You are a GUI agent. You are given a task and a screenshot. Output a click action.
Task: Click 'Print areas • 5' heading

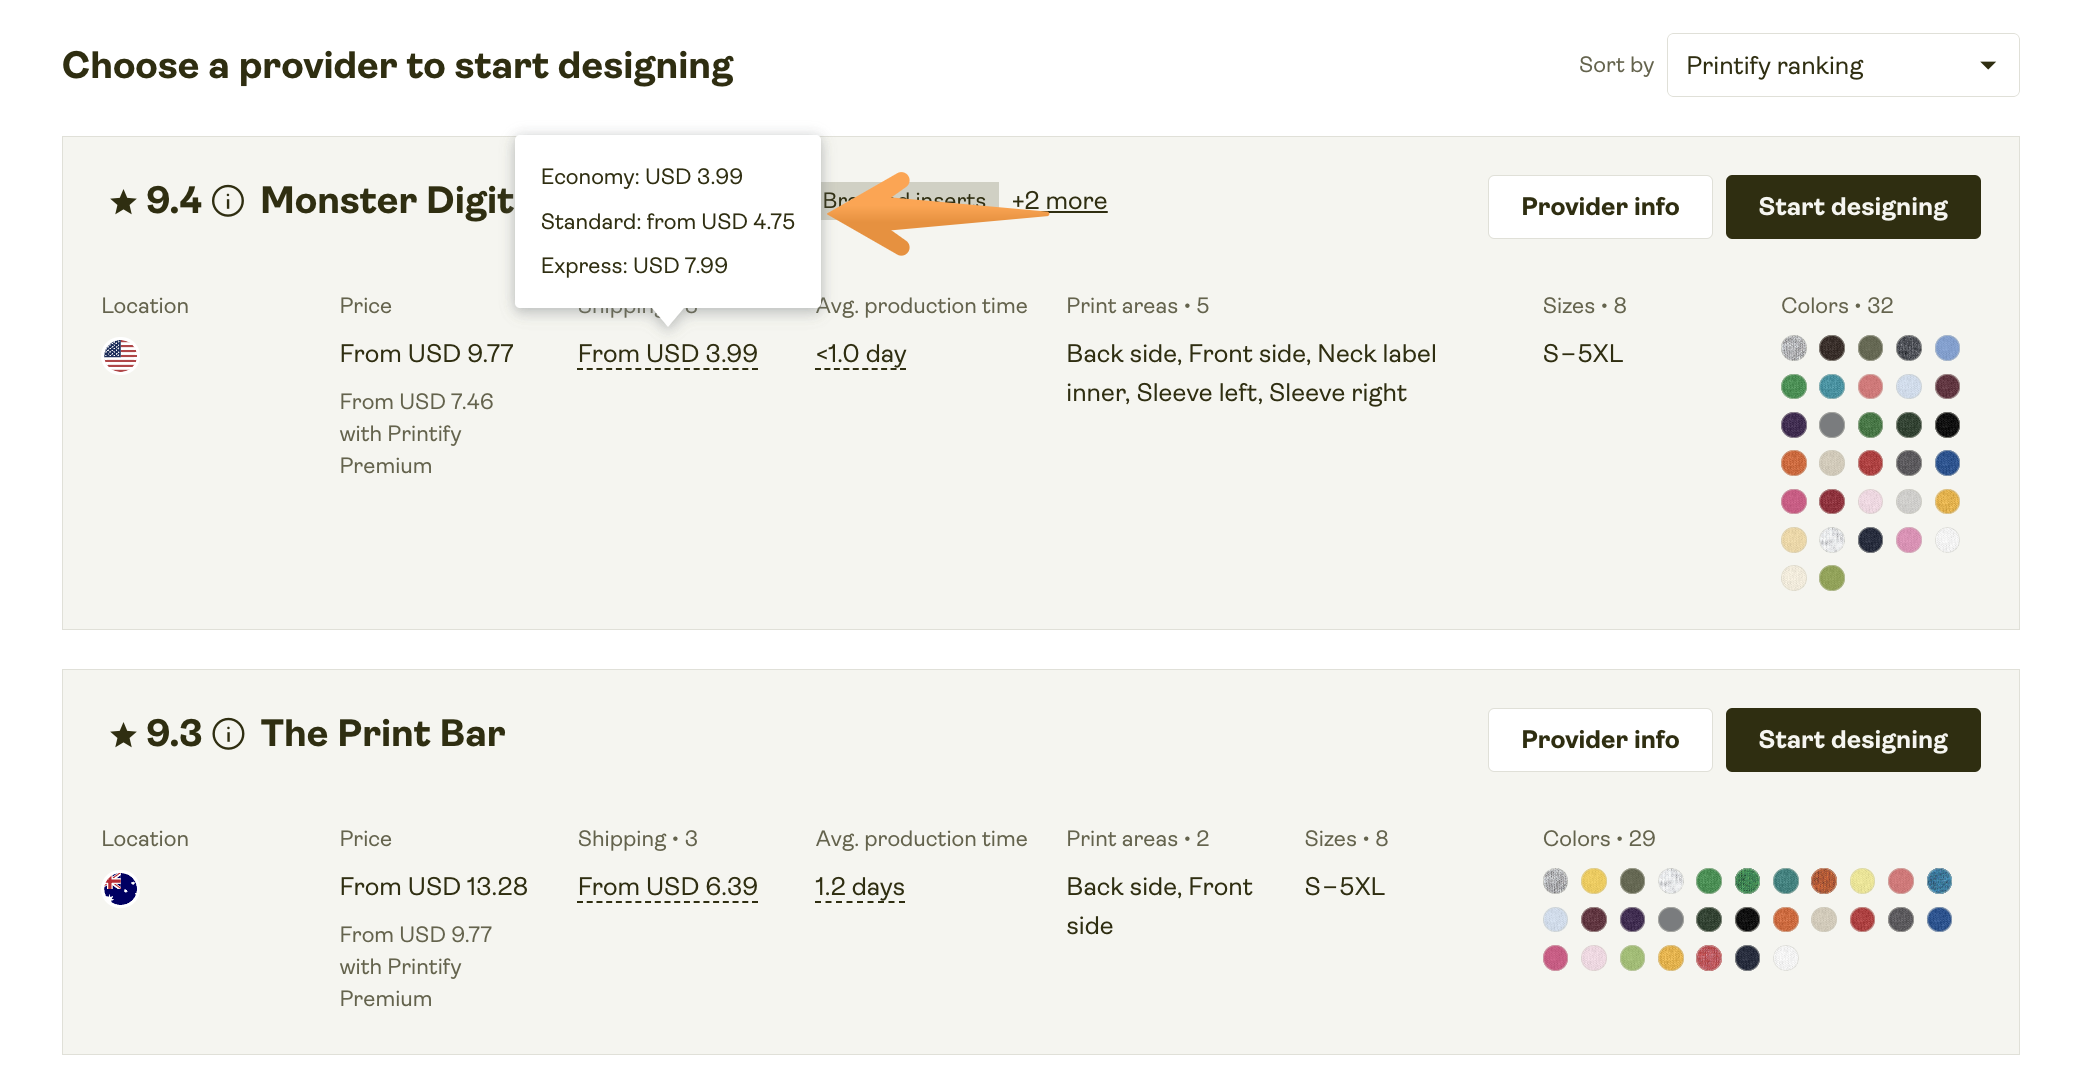tap(1137, 306)
